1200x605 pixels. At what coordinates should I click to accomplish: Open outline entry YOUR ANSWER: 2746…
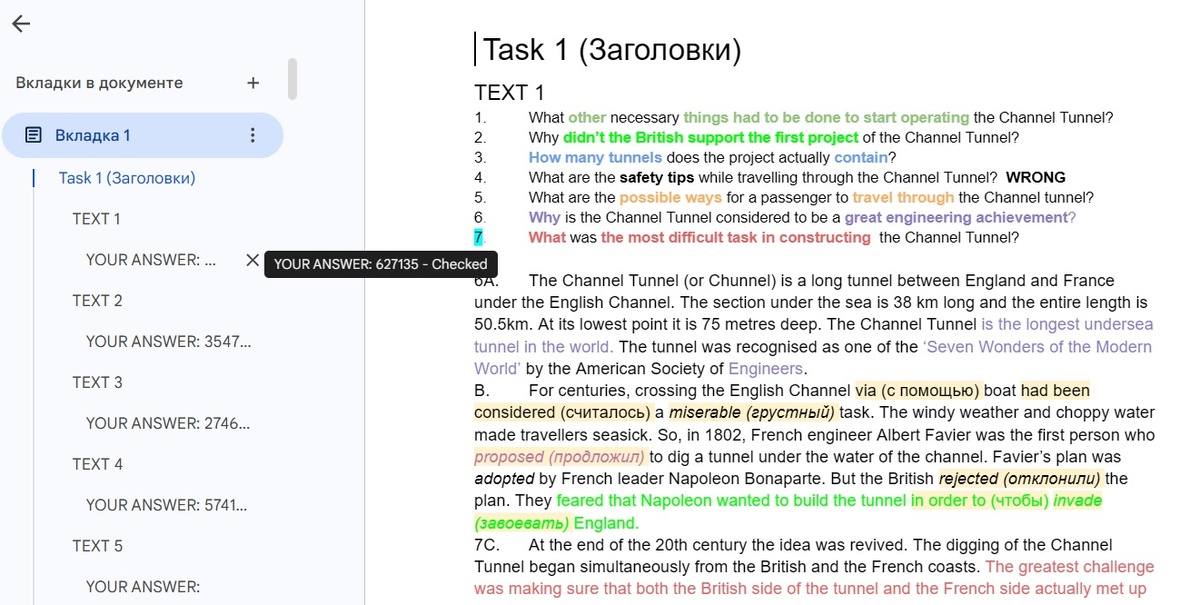pyautogui.click(x=168, y=424)
